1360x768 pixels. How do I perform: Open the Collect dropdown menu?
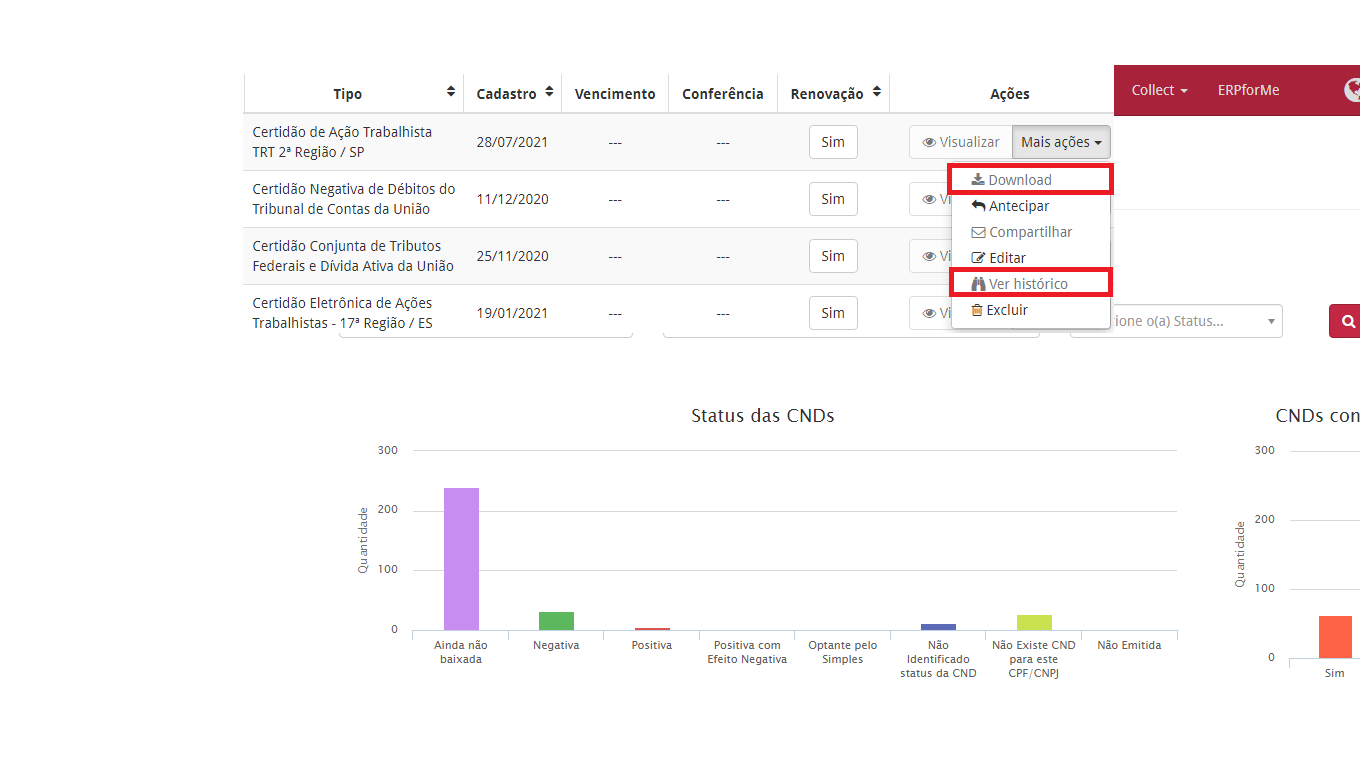(1159, 90)
